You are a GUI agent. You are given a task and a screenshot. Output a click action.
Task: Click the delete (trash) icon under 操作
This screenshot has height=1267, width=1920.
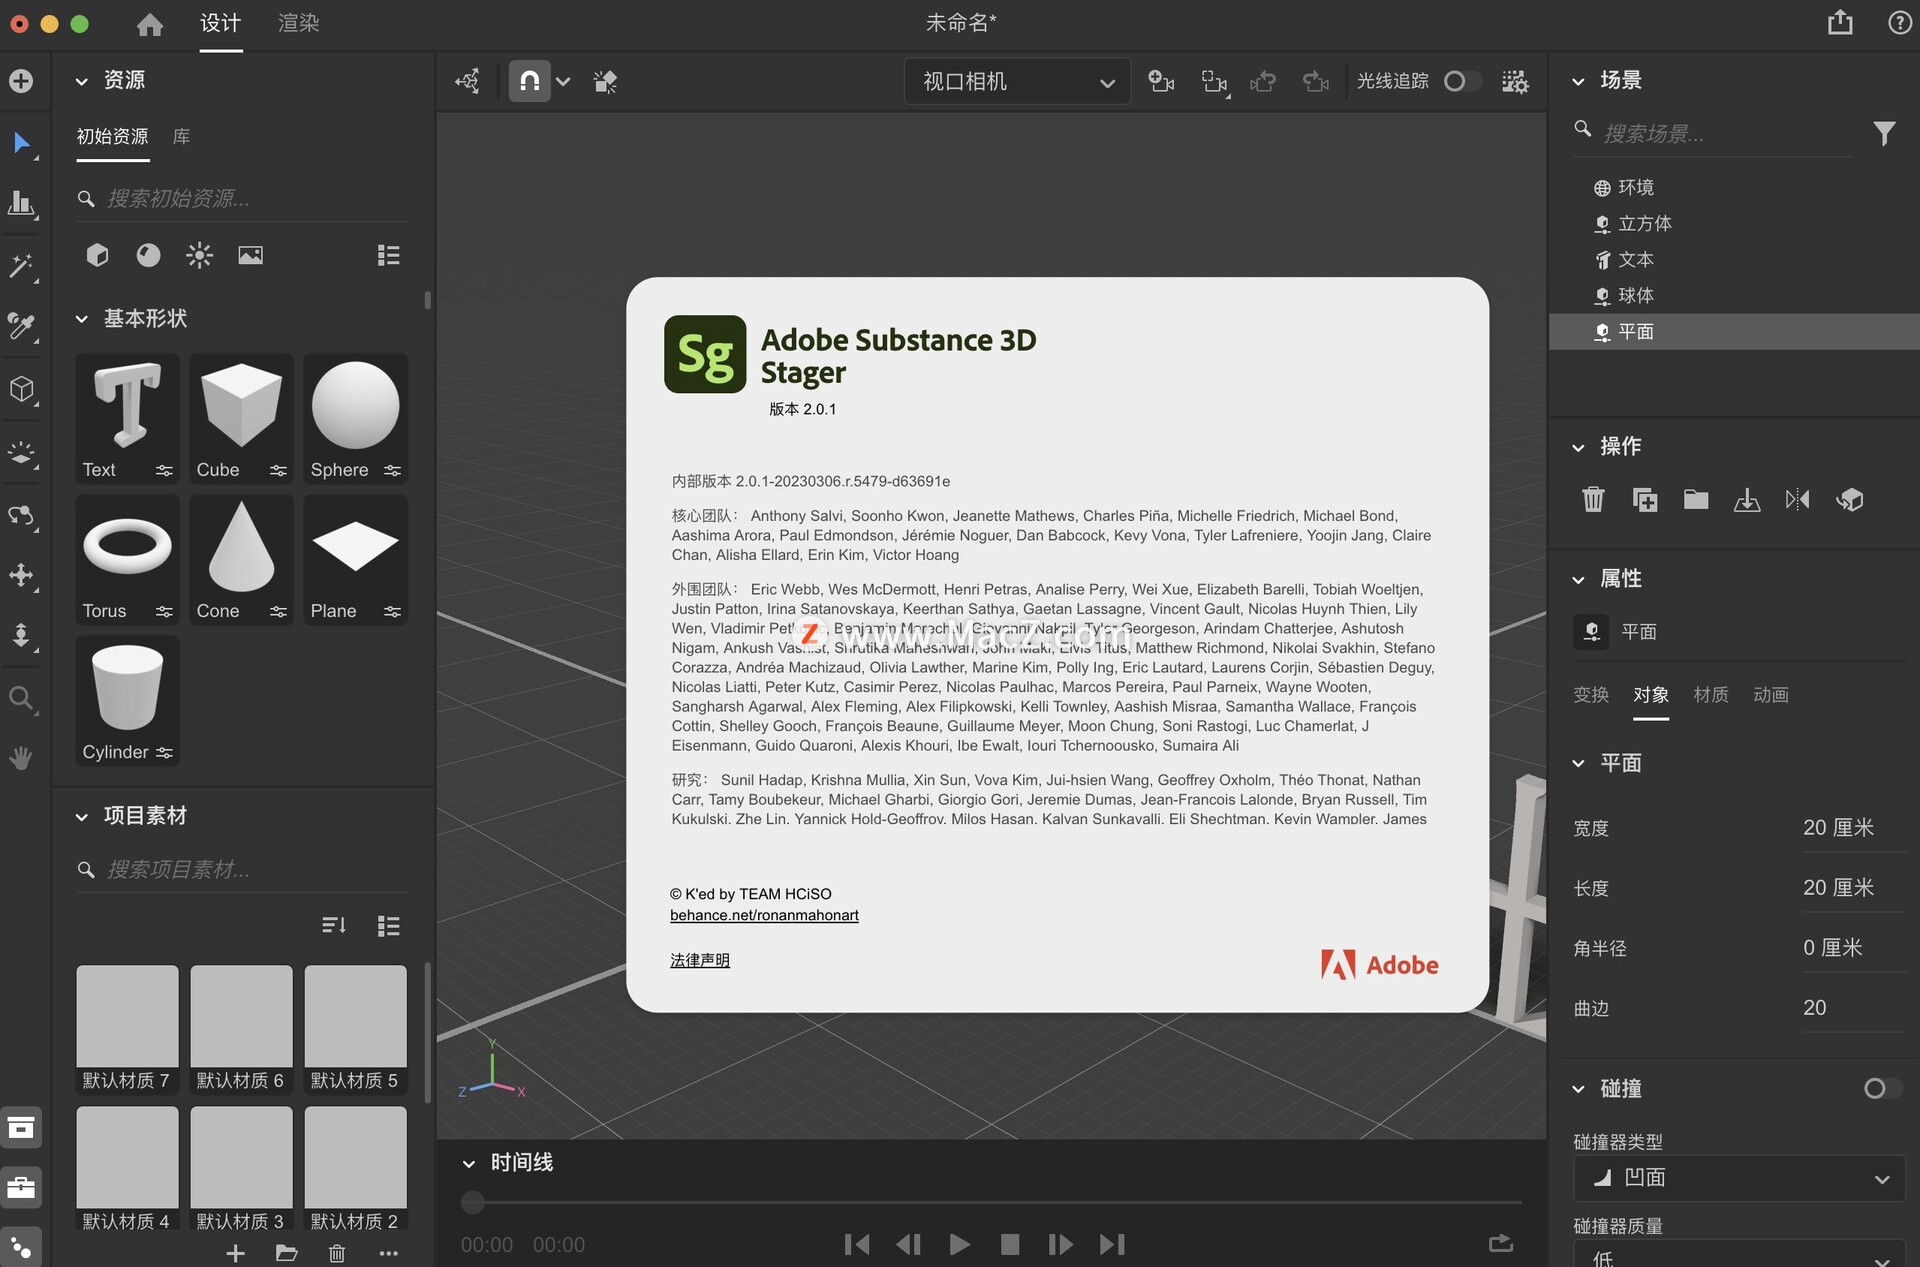click(1593, 499)
